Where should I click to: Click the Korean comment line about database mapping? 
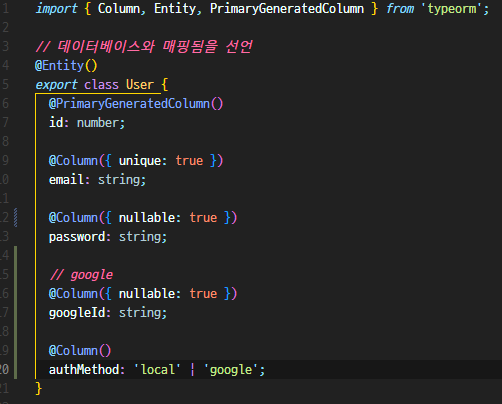[144, 46]
